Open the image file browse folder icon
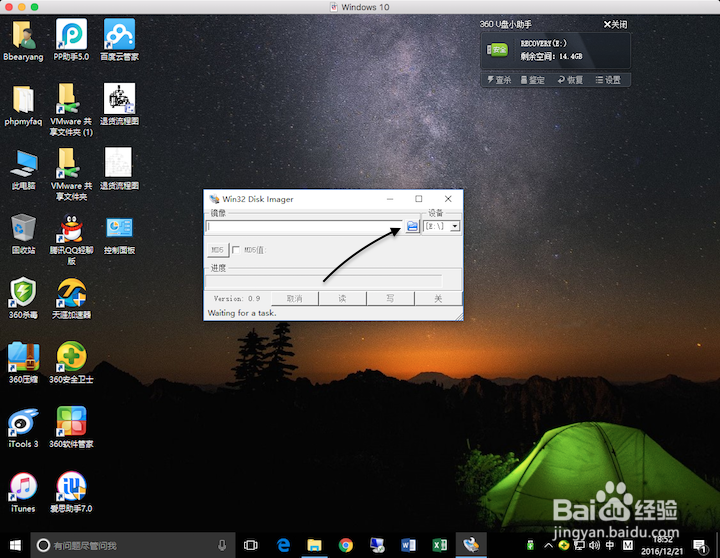Image resolution: width=720 pixels, height=558 pixels. [412, 226]
